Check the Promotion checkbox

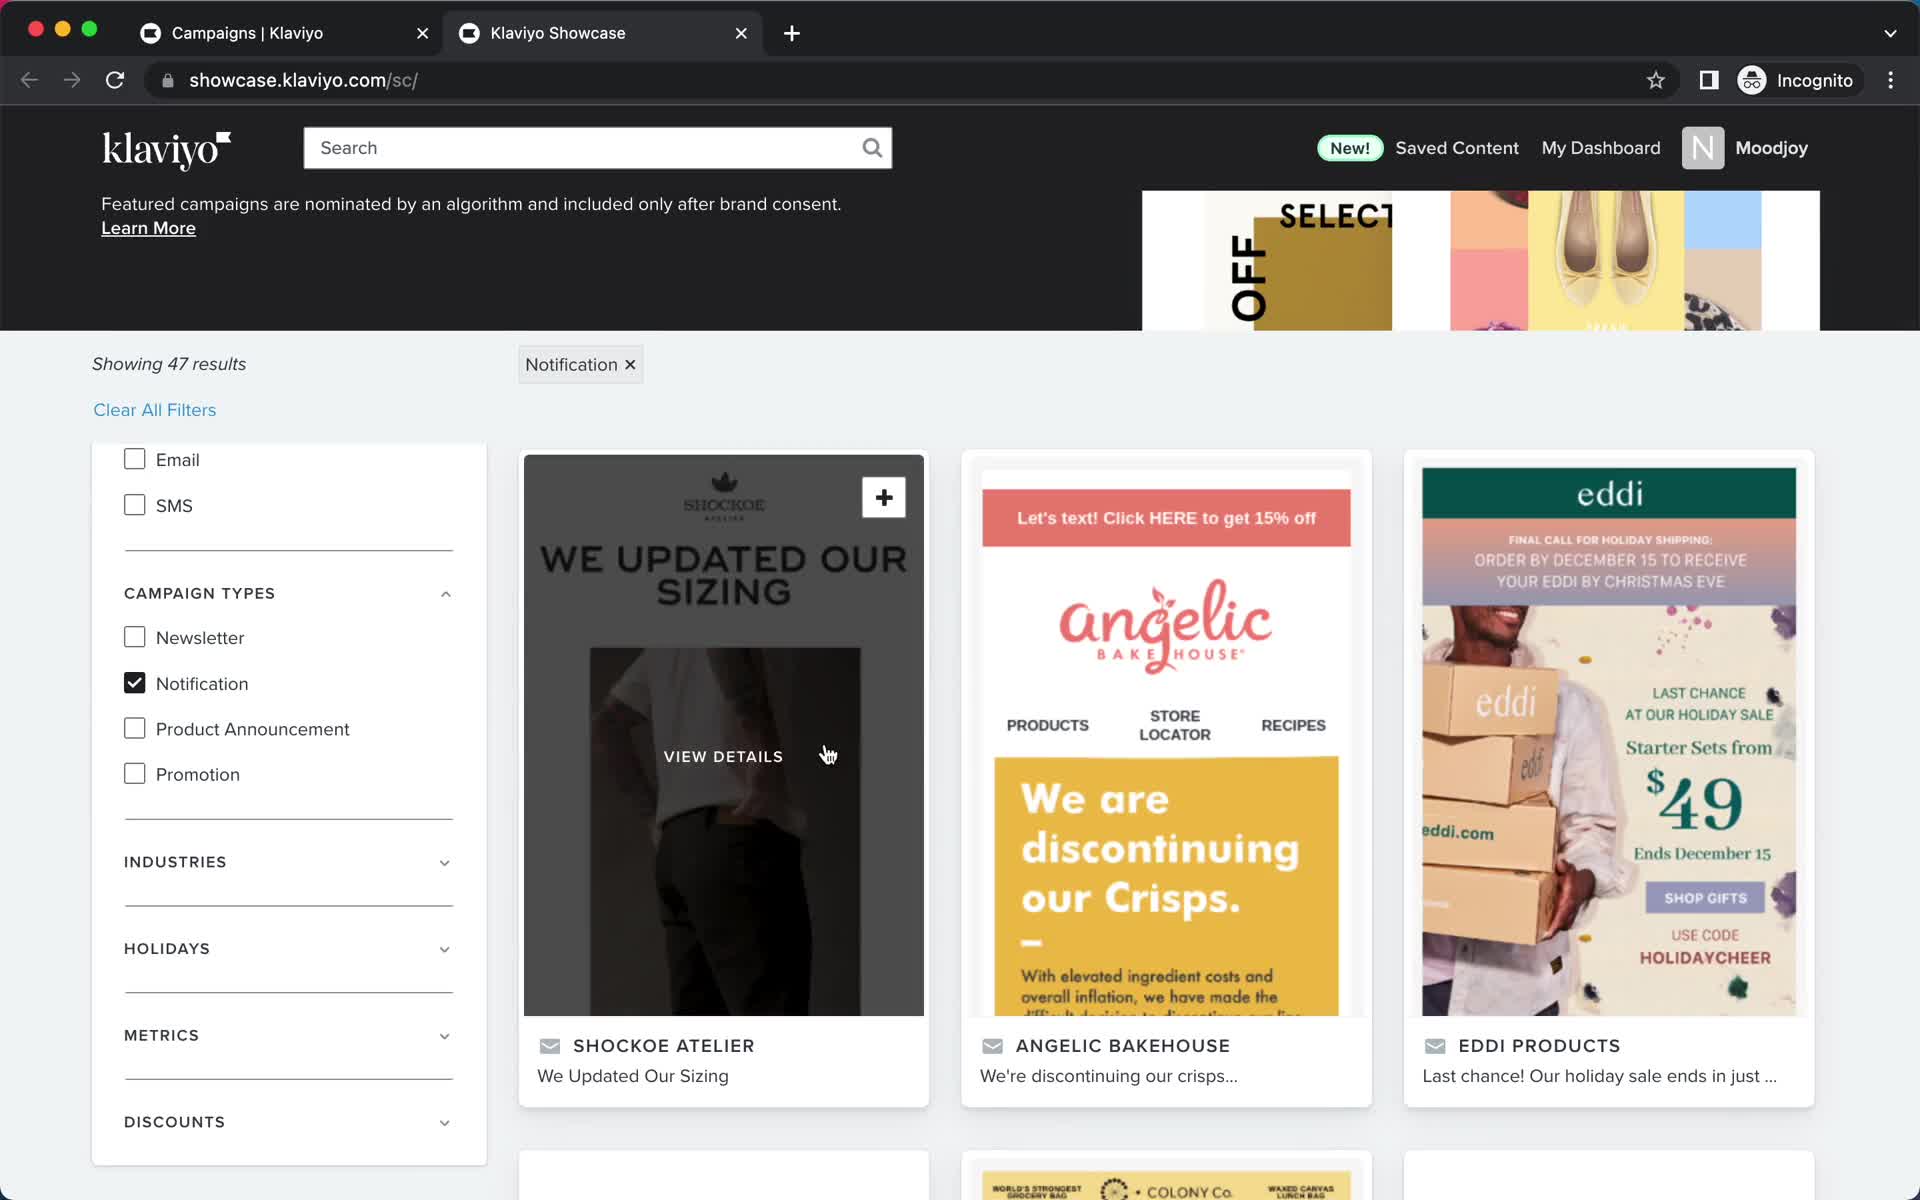(x=134, y=774)
